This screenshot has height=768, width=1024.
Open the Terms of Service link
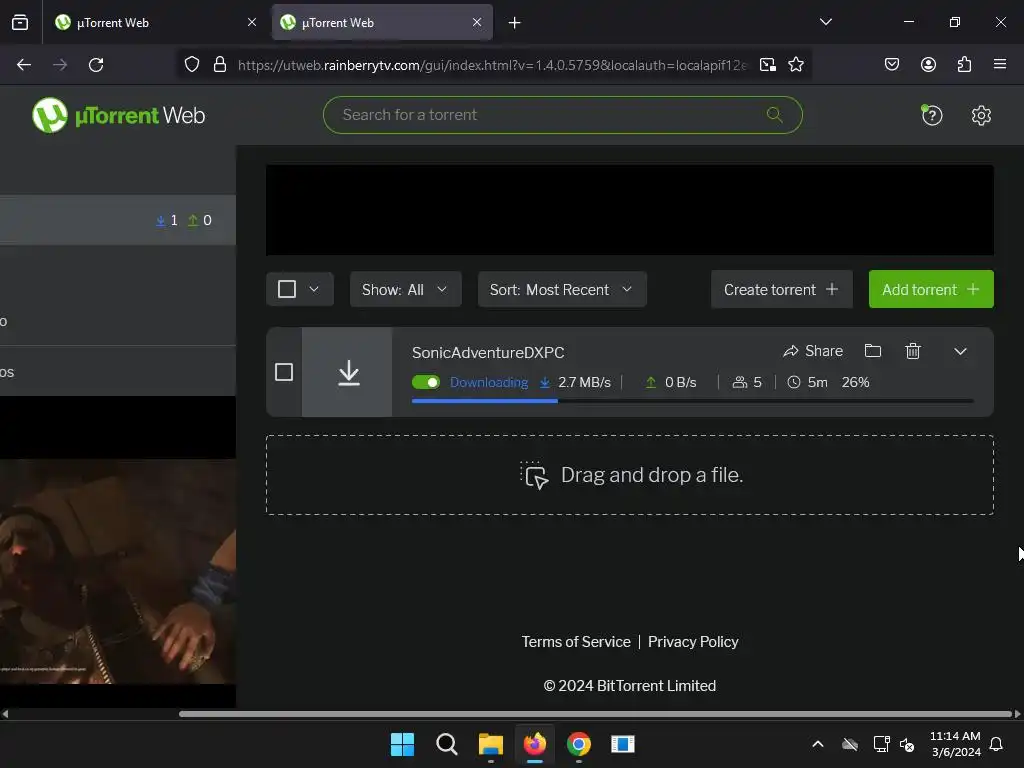coord(576,642)
